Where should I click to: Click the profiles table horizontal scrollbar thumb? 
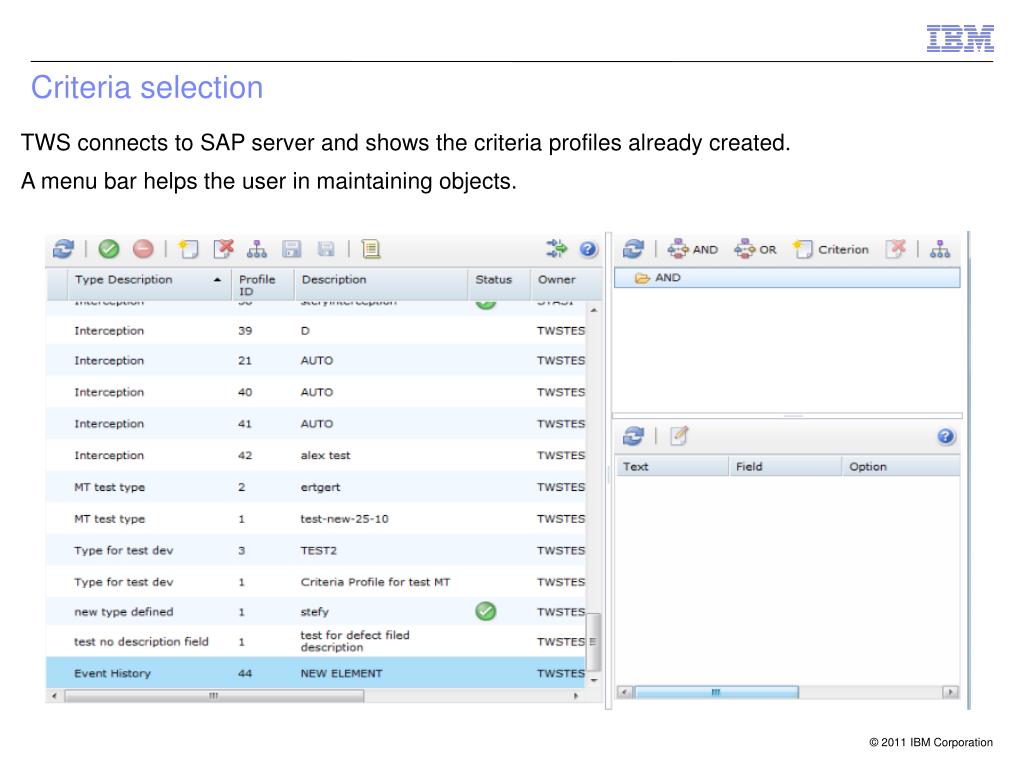point(214,696)
